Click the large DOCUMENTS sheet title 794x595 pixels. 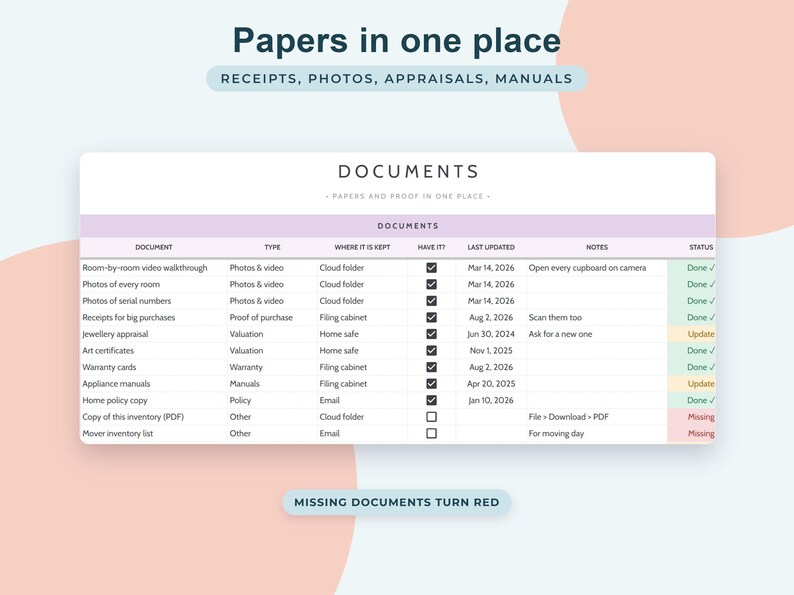(409, 172)
